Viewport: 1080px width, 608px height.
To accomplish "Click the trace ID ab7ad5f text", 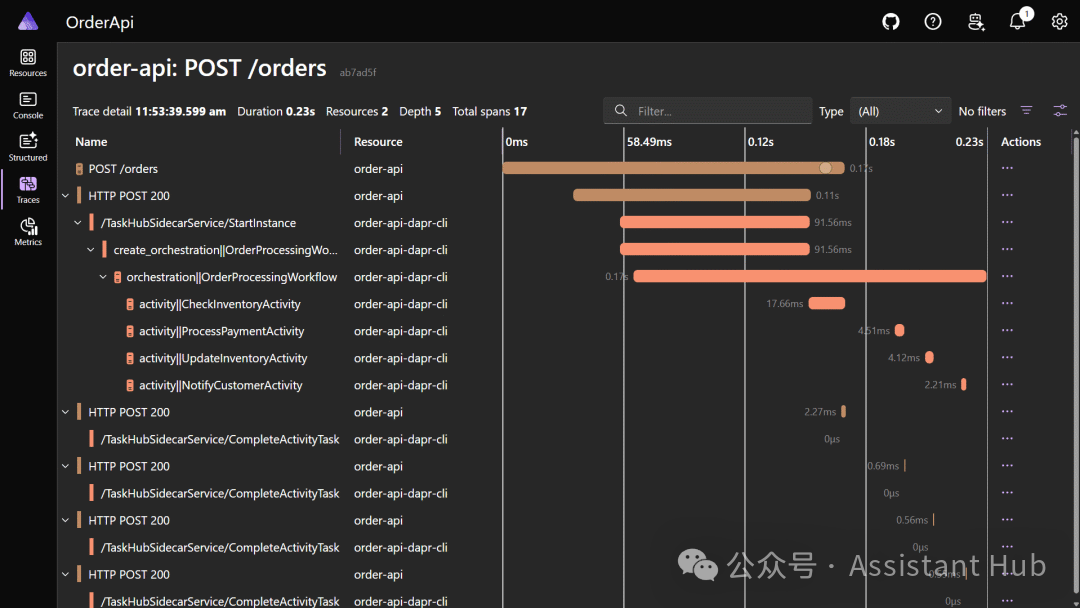I will (357, 72).
